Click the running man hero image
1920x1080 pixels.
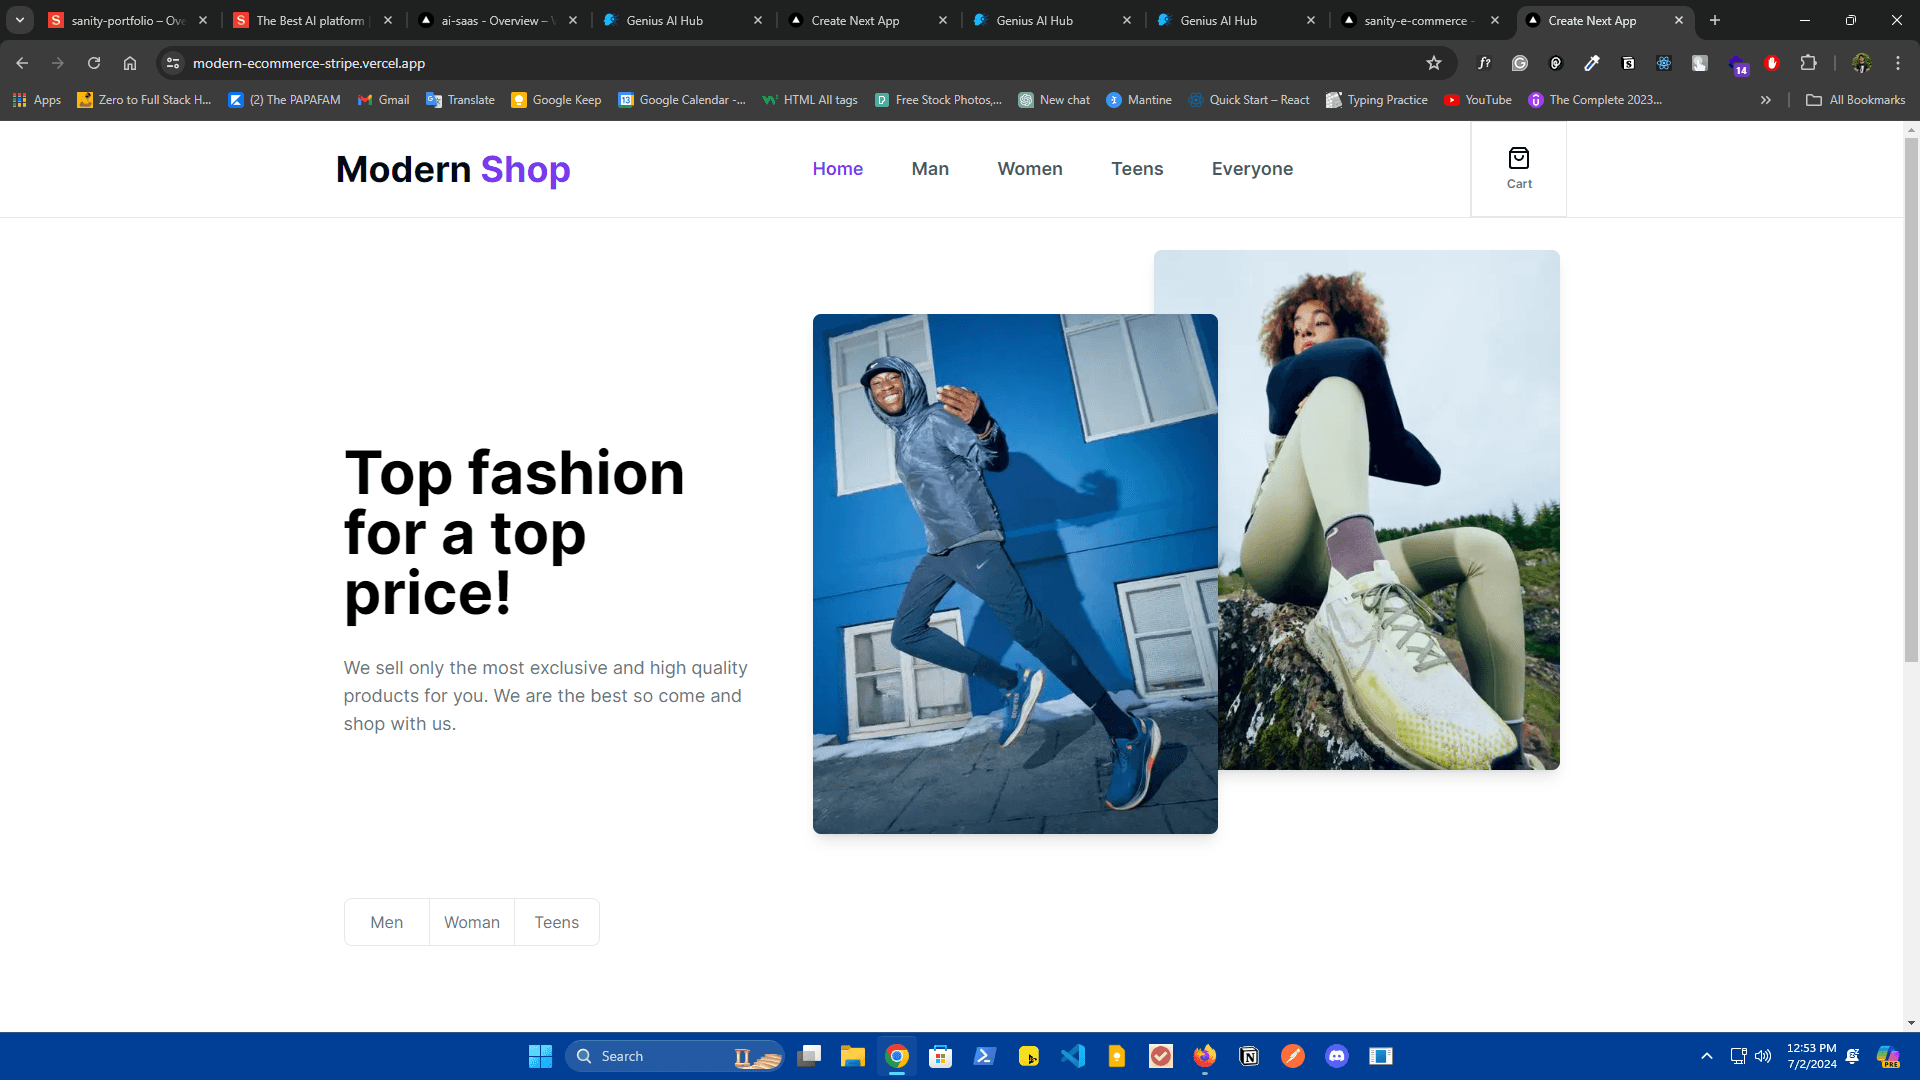click(1014, 574)
